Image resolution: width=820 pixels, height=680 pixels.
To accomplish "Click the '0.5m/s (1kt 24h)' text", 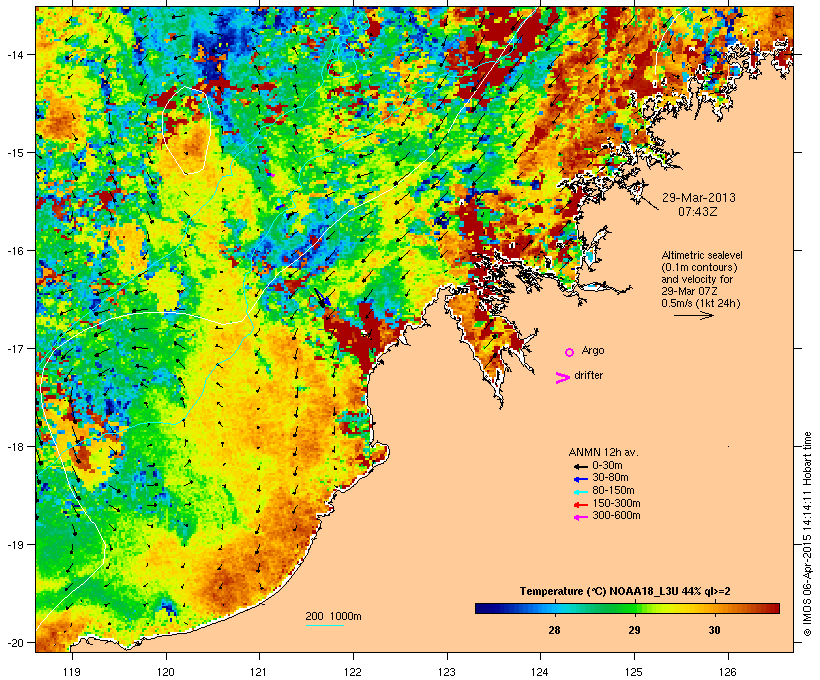I will click(x=701, y=303).
